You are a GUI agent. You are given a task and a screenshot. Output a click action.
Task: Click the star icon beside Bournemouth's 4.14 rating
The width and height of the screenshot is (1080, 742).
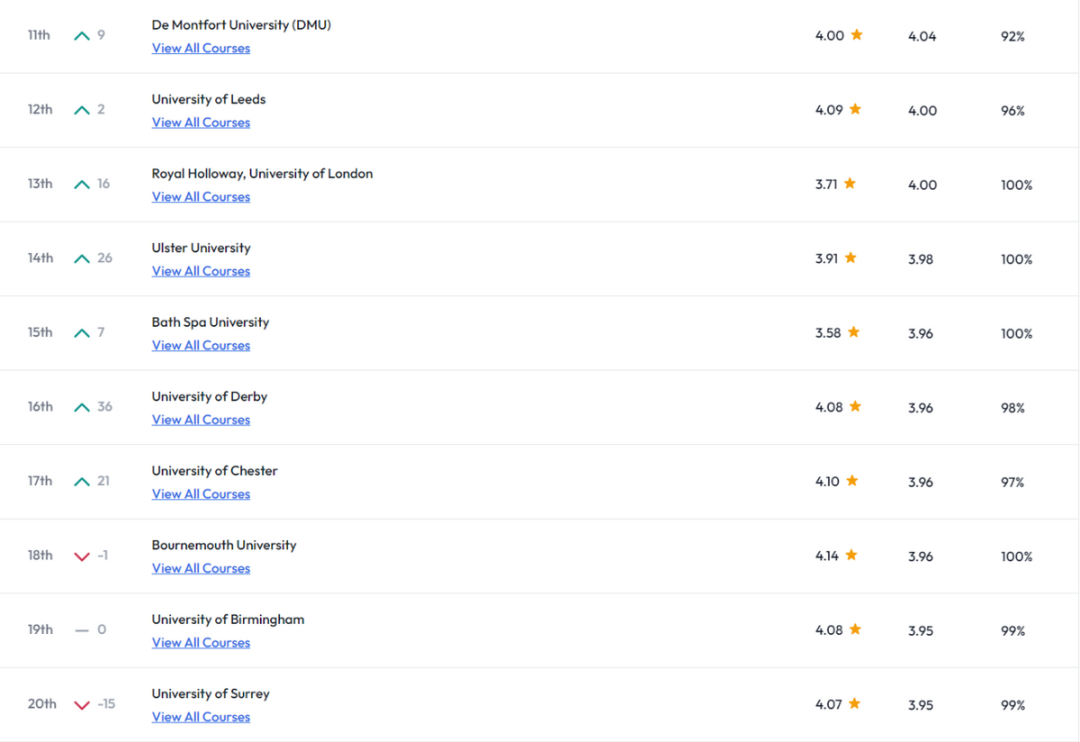(x=851, y=555)
